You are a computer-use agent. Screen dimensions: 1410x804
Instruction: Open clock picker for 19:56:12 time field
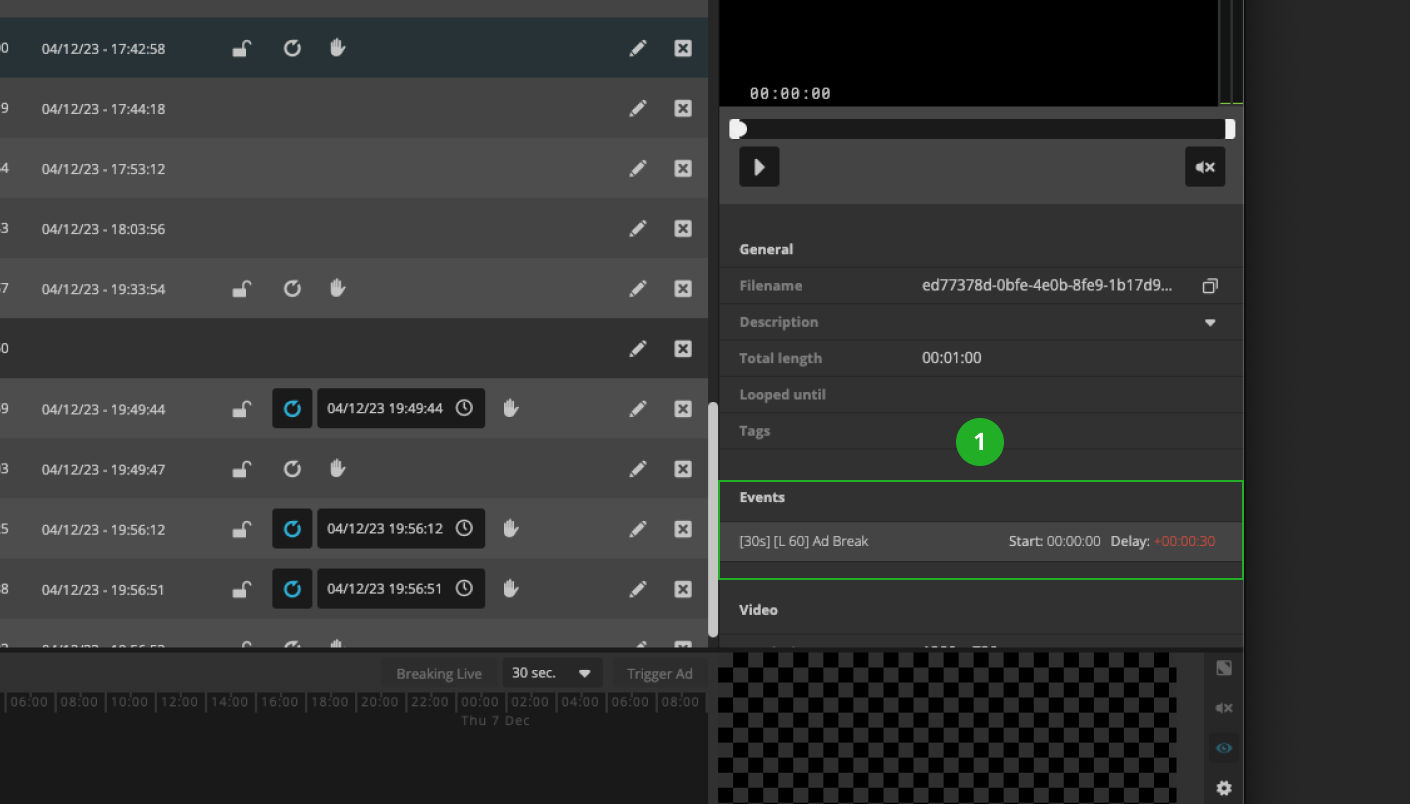pos(464,528)
